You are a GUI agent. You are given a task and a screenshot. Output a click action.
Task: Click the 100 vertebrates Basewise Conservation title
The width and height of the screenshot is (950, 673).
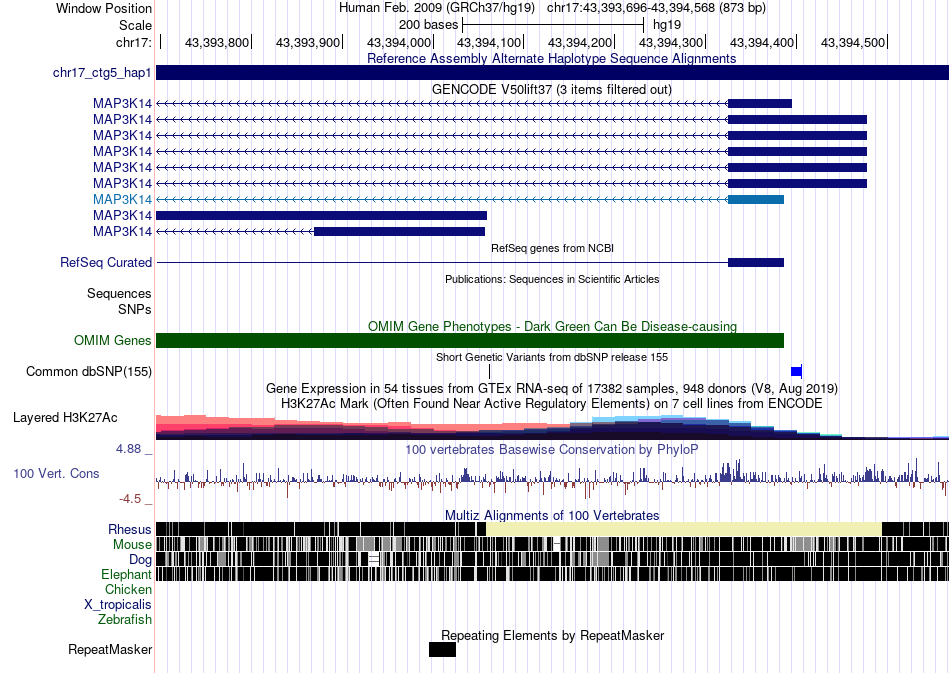[552, 449]
